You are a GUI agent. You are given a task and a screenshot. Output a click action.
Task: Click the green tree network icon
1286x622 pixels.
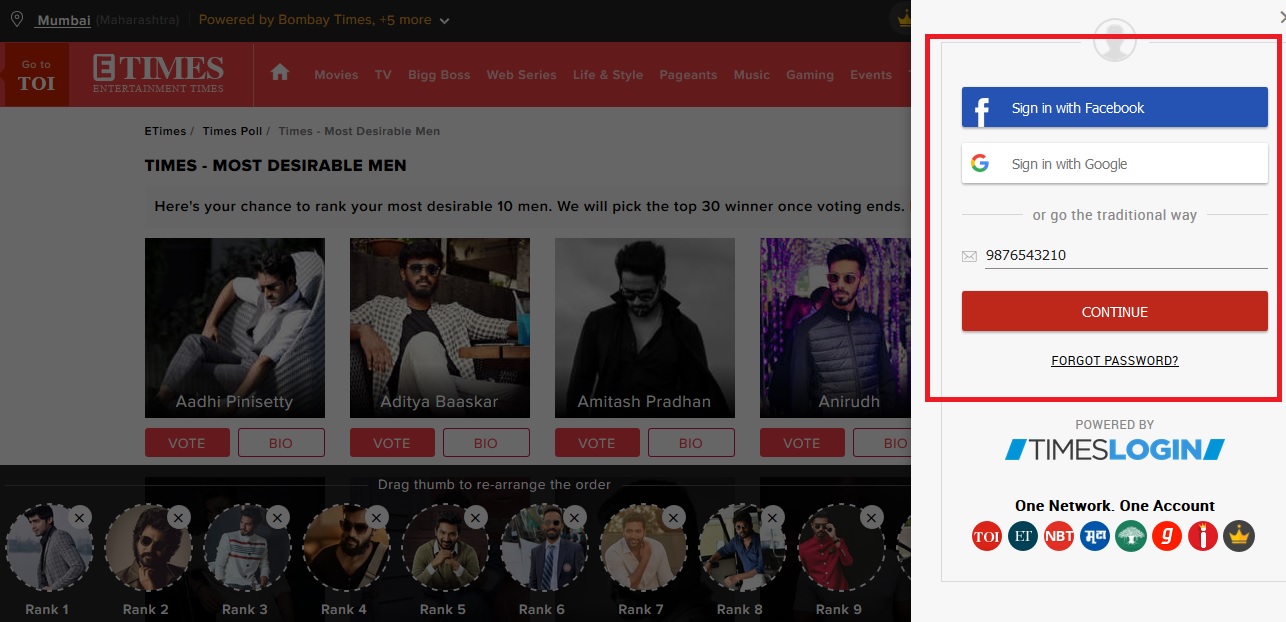coord(1131,536)
